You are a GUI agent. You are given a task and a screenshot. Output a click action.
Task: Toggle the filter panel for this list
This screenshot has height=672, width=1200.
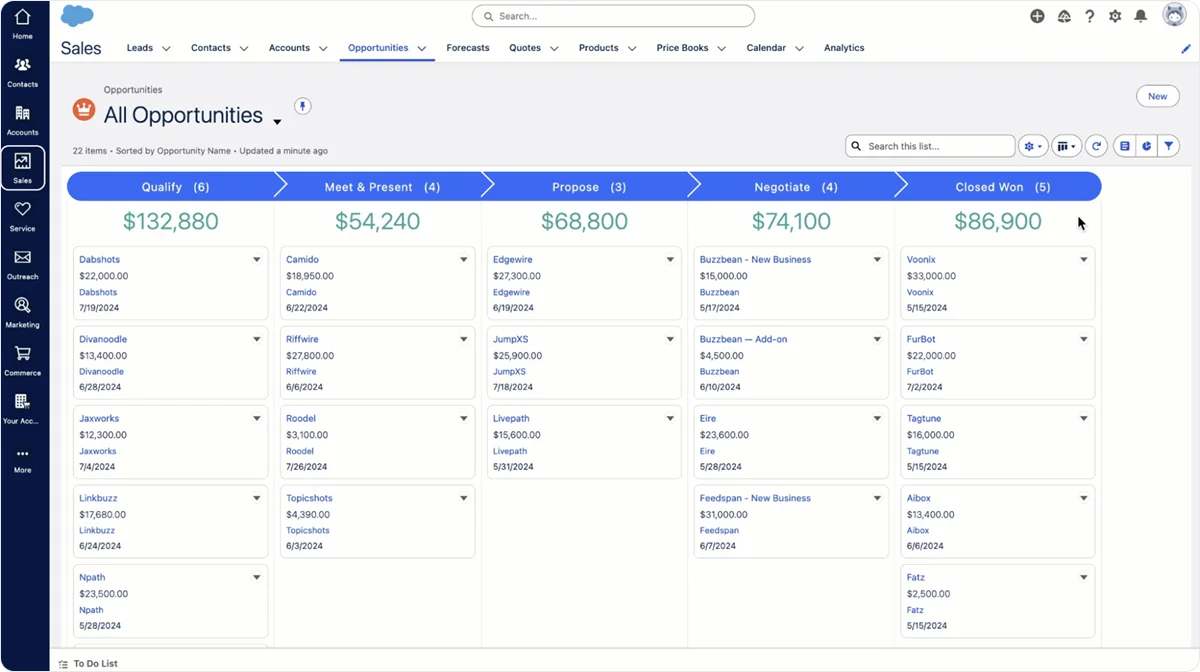pyautogui.click(x=1168, y=145)
